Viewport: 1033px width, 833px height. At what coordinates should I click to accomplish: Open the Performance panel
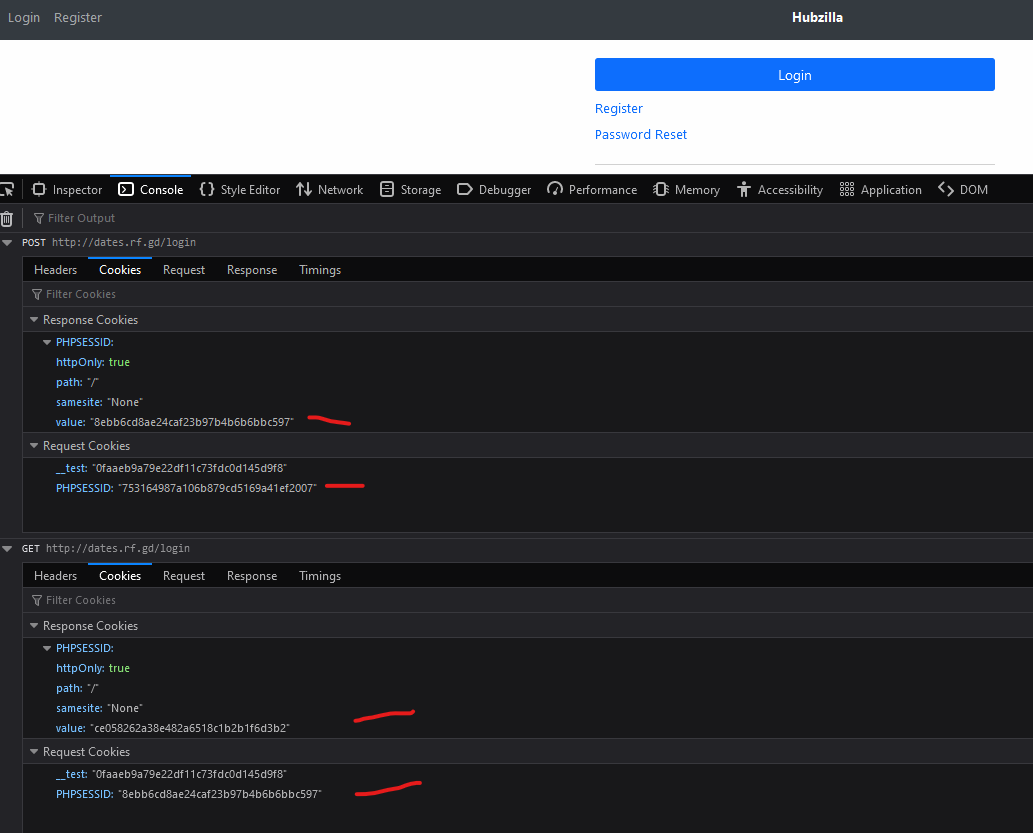coord(592,190)
